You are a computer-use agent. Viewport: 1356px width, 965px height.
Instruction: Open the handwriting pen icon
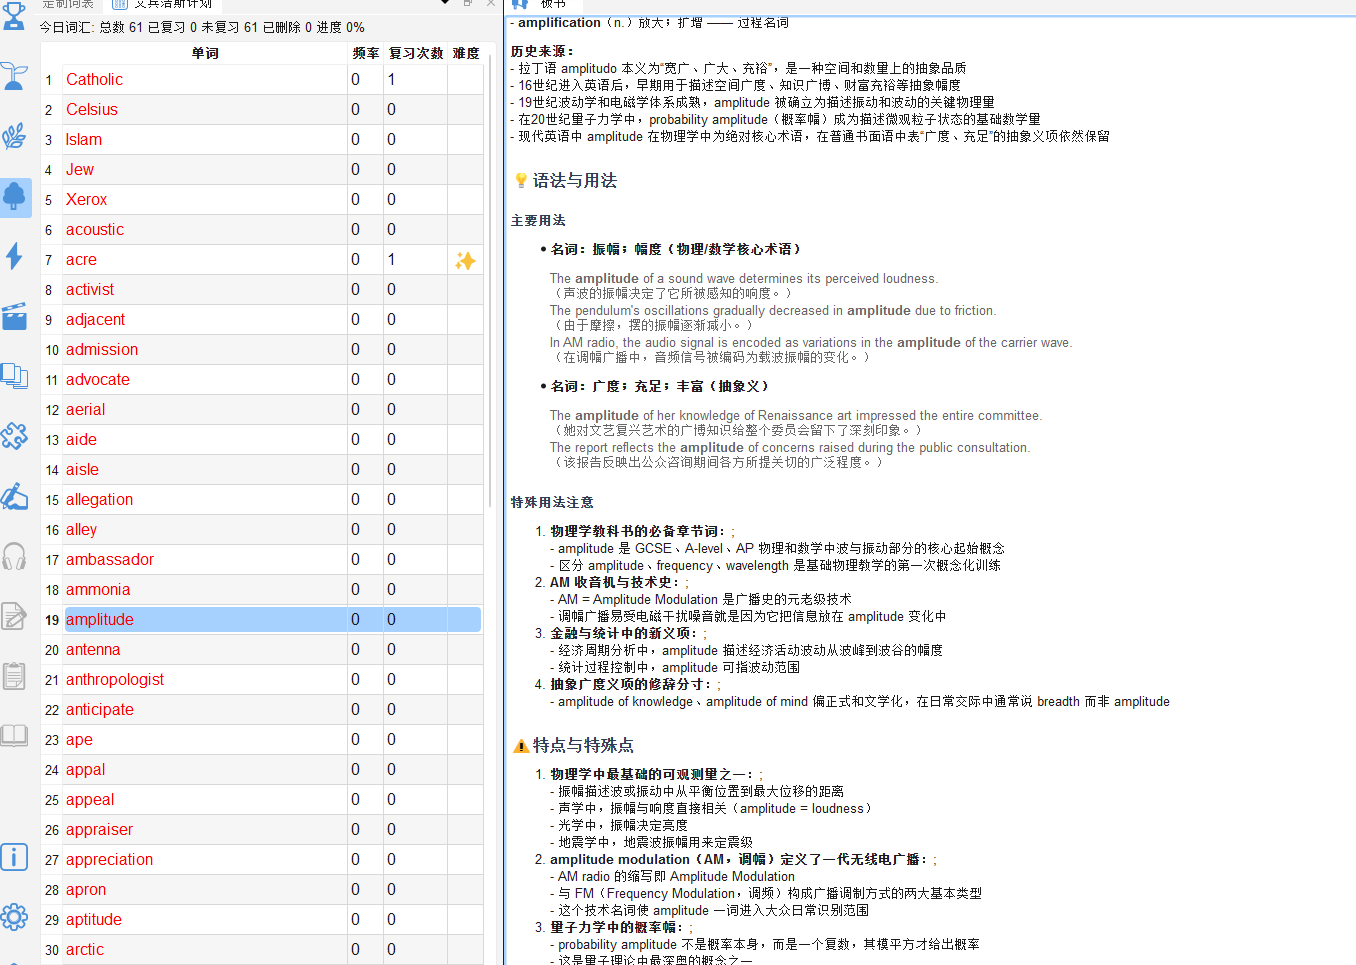pos(14,496)
